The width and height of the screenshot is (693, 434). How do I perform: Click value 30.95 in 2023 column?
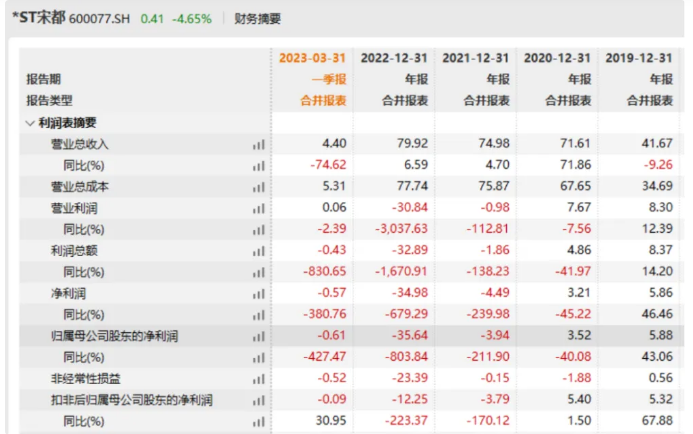[331, 421]
